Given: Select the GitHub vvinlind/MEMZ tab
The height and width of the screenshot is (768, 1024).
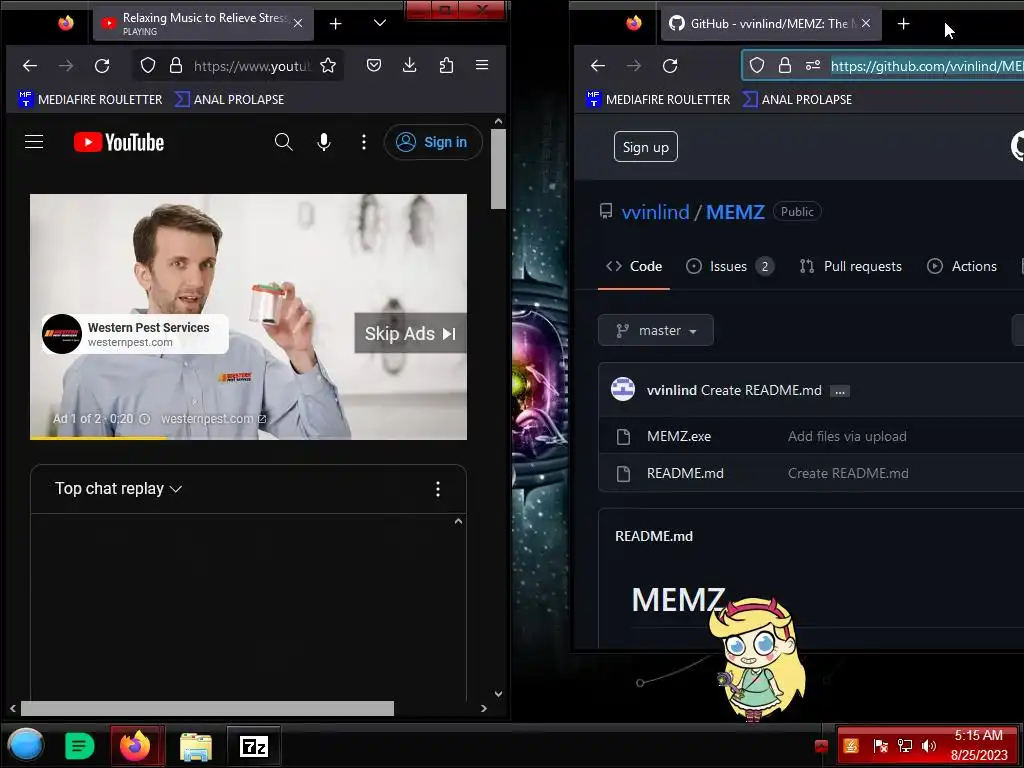Looking at the screenshot, I should point(761,24).
